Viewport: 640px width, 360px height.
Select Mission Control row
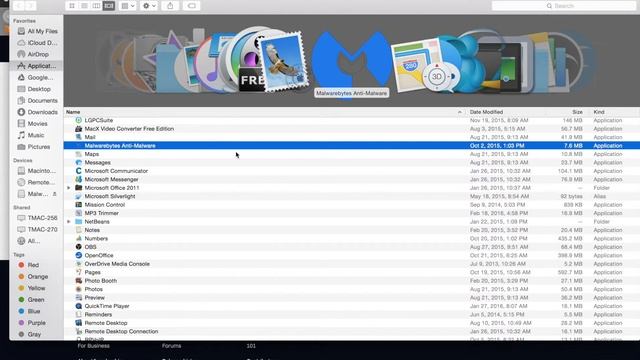tap(351, 204)
